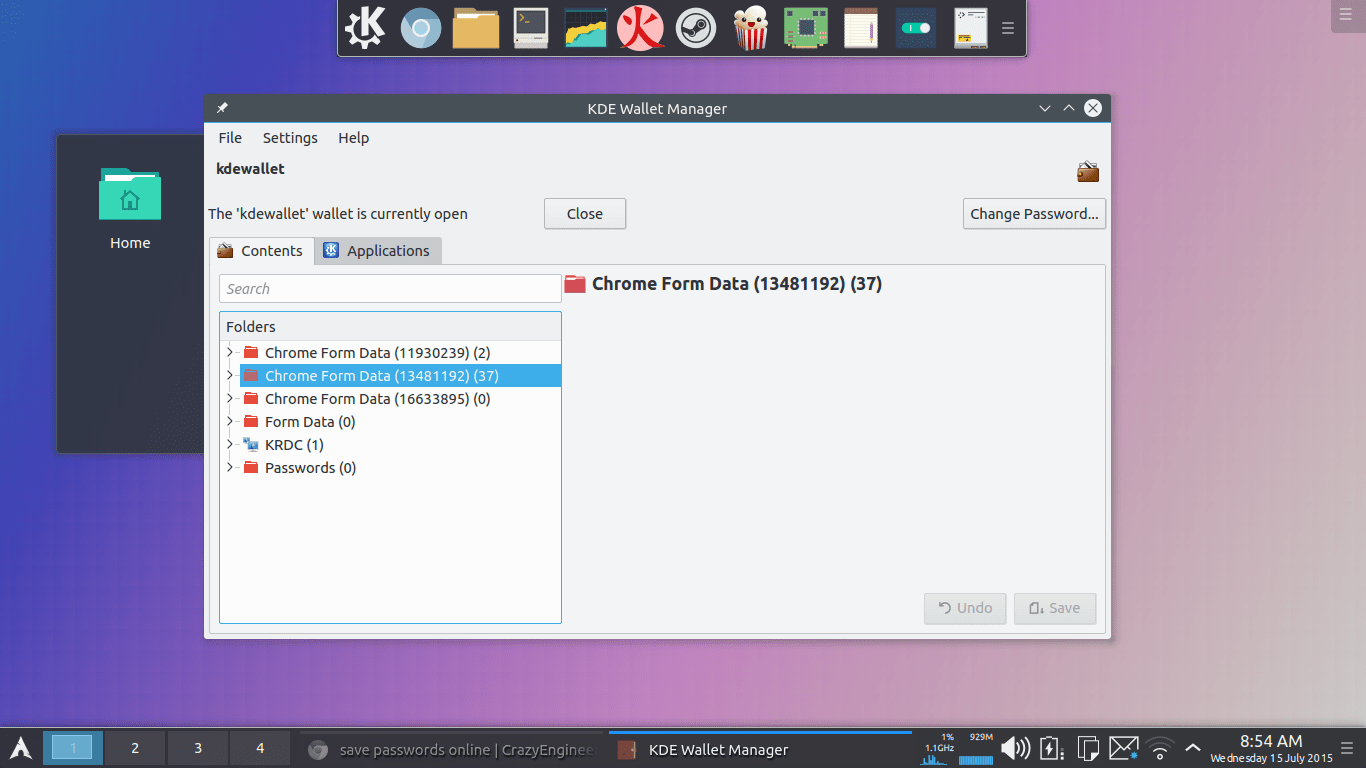Open the dock's hamburger settings menu

pos(1008,28)
